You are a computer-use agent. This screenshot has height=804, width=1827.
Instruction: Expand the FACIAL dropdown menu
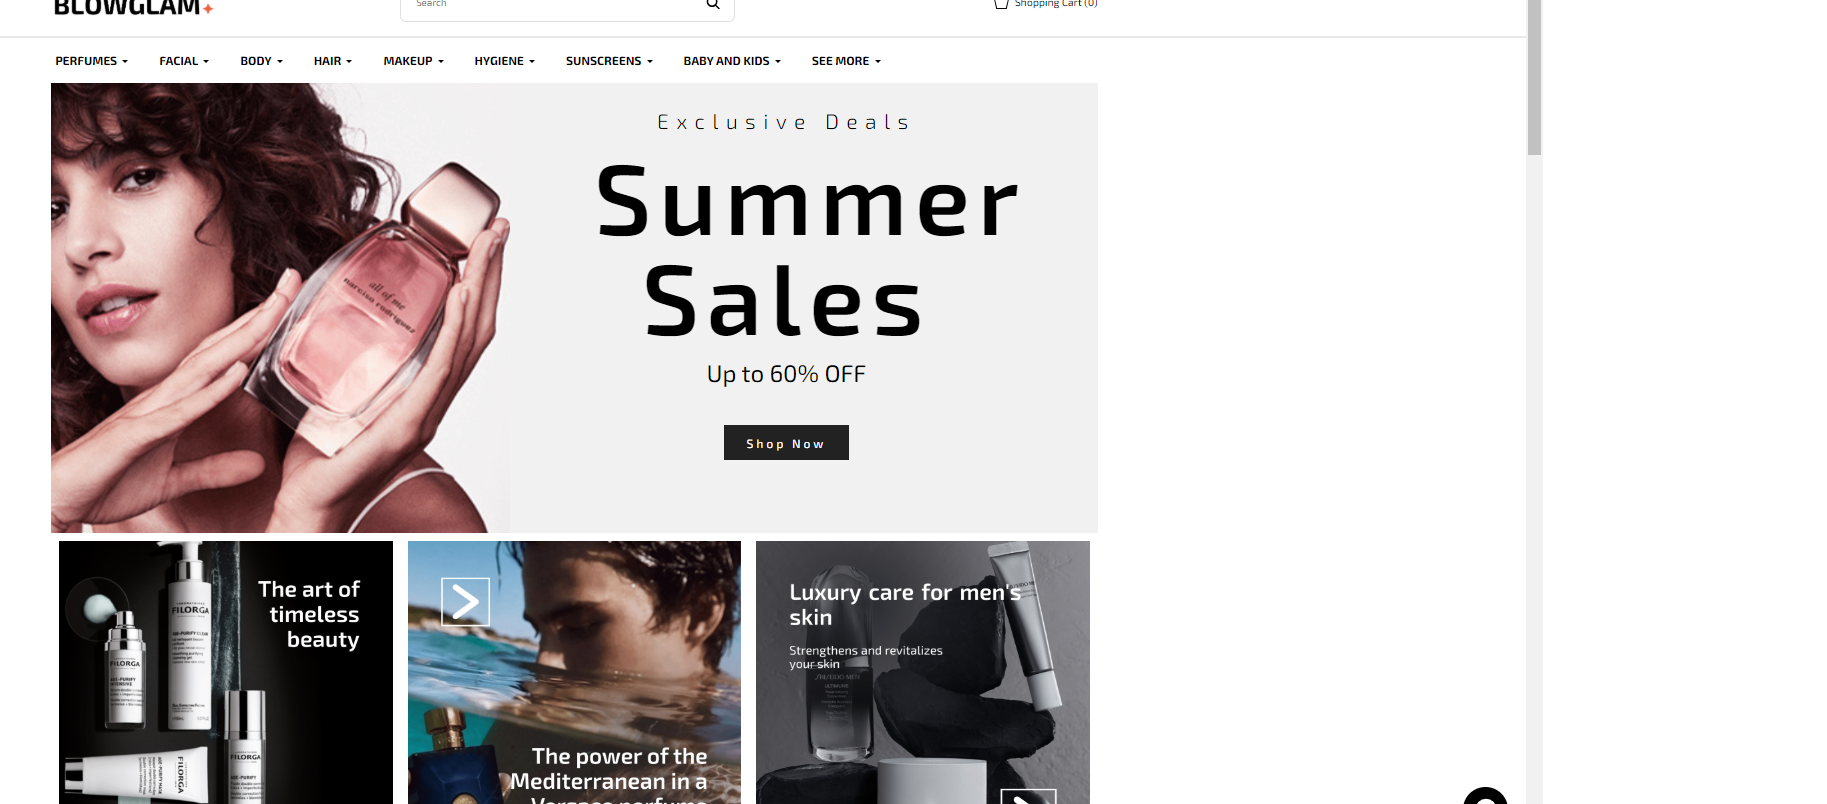coord(184,61)
